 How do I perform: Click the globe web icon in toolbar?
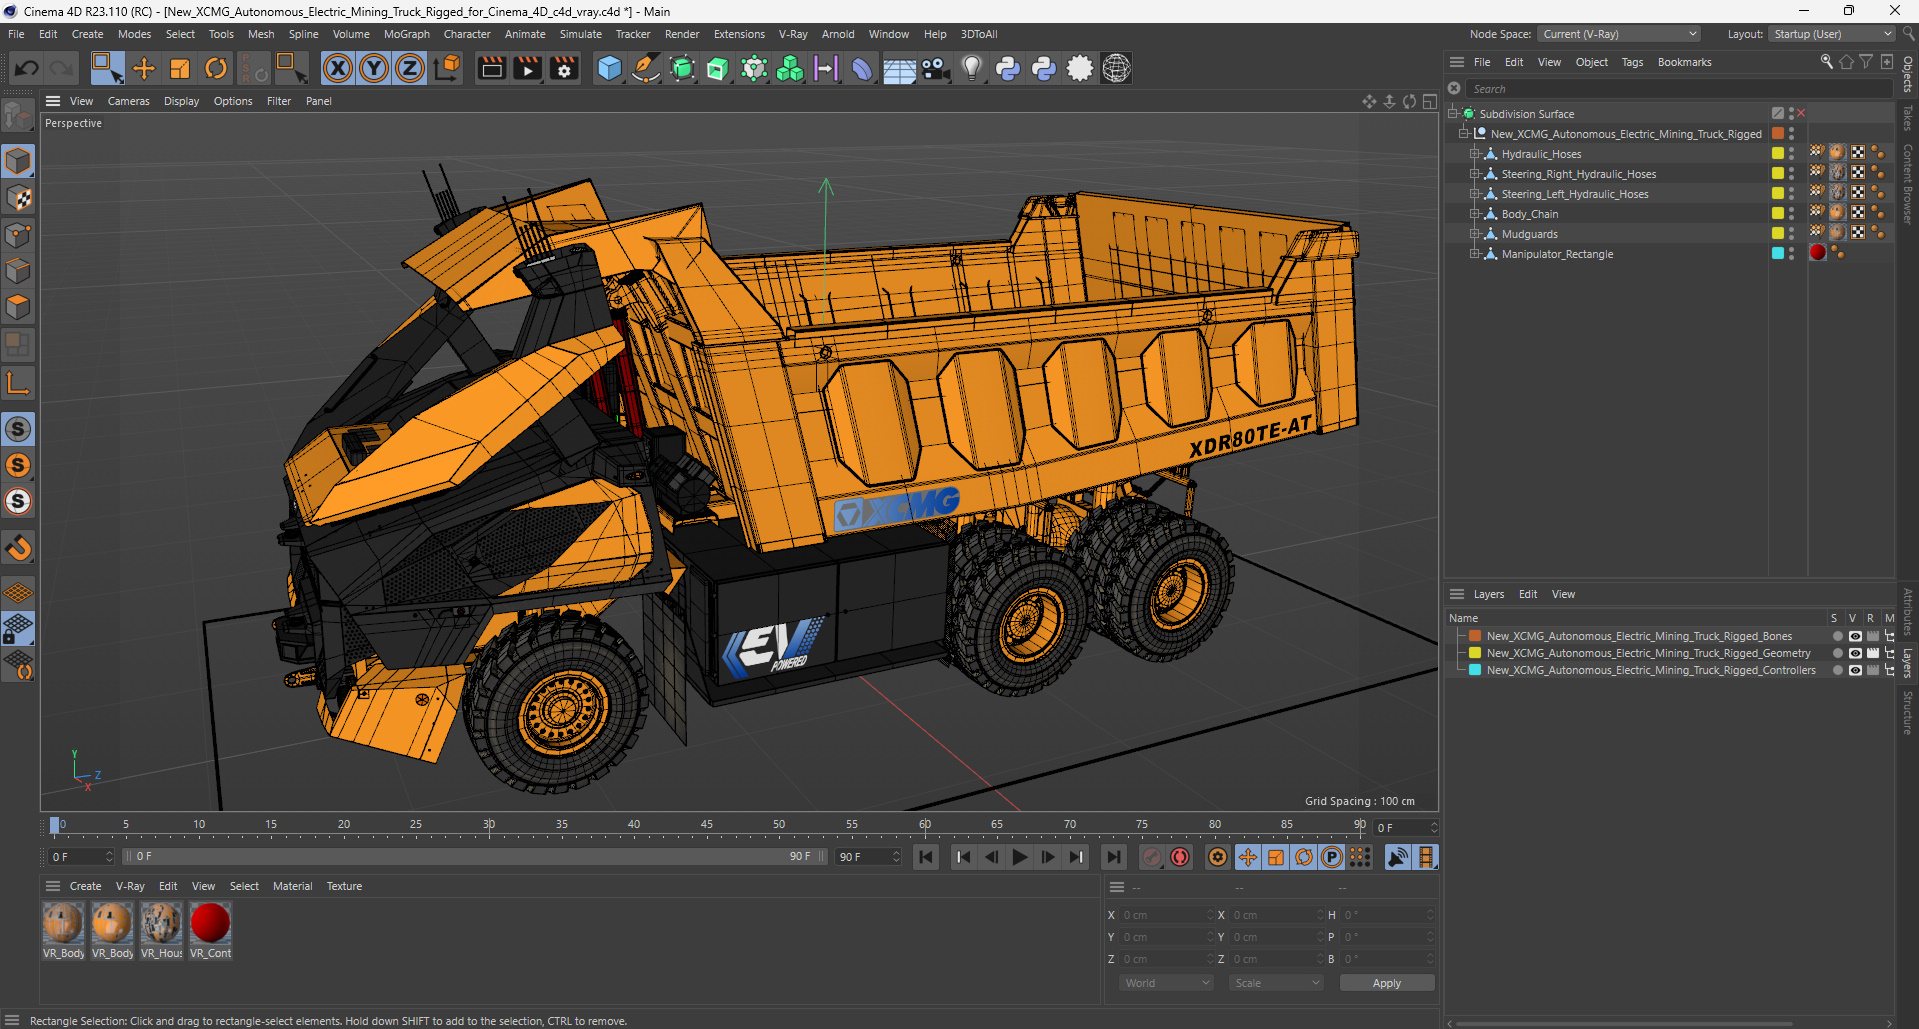(1116, 68)
